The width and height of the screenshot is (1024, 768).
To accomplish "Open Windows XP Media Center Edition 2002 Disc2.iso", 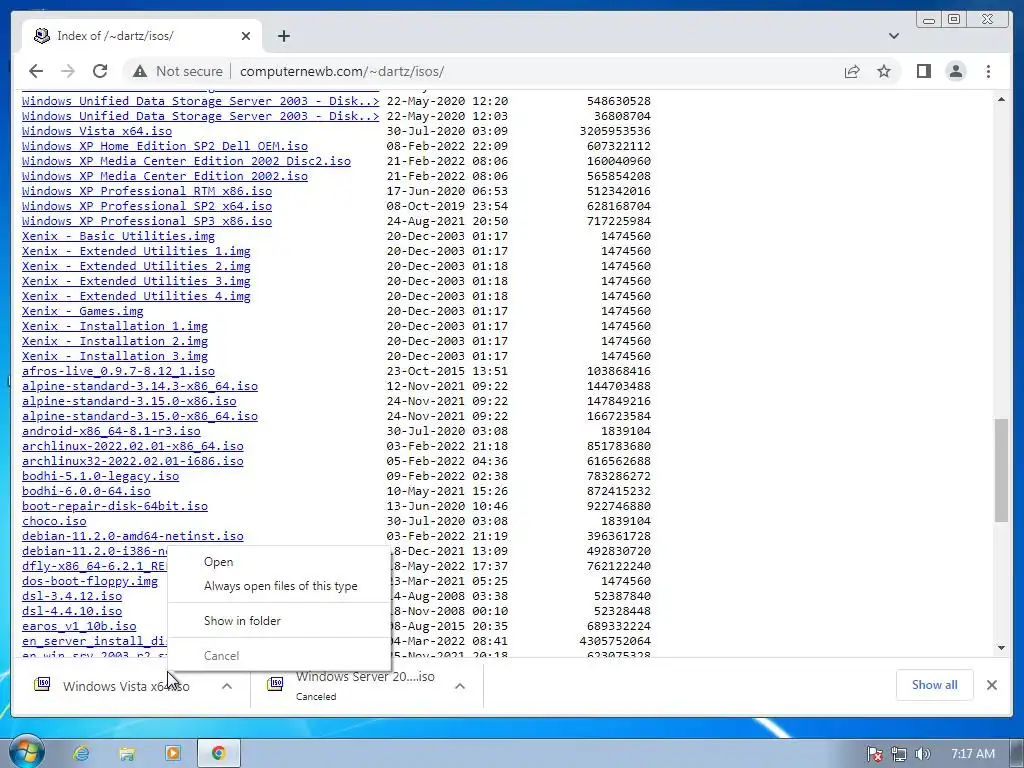I will (x=186, y=161).
